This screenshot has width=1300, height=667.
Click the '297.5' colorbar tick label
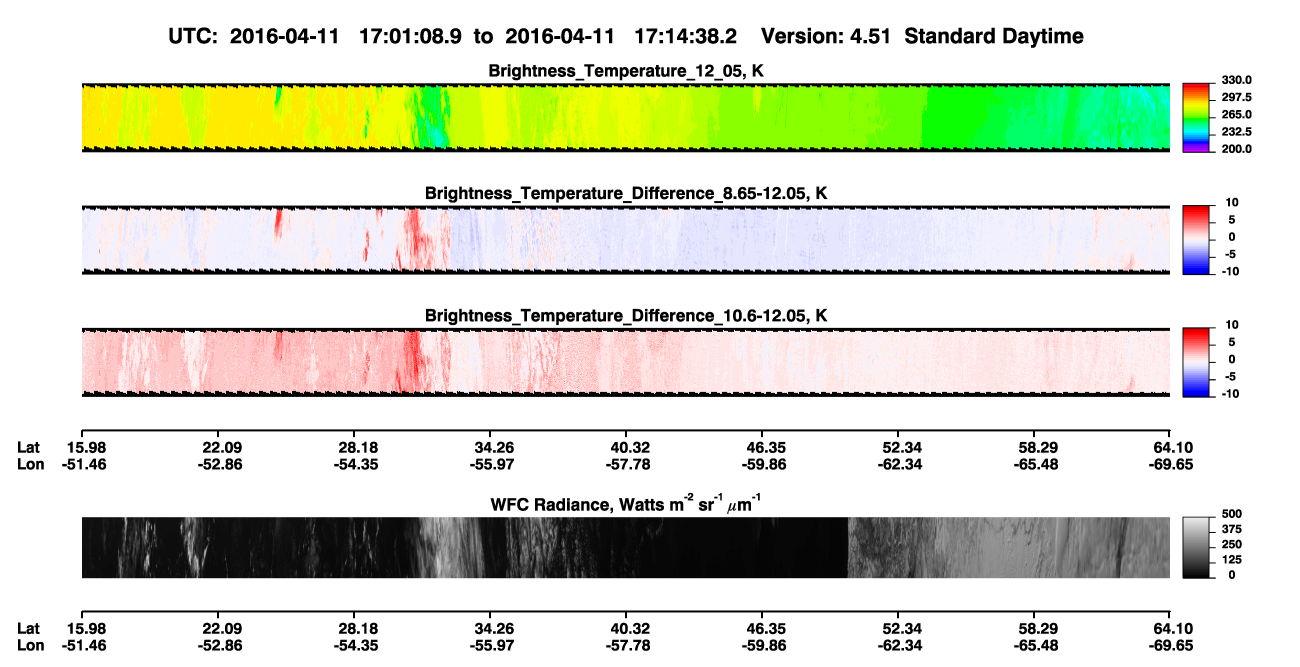click(1236, 97)
